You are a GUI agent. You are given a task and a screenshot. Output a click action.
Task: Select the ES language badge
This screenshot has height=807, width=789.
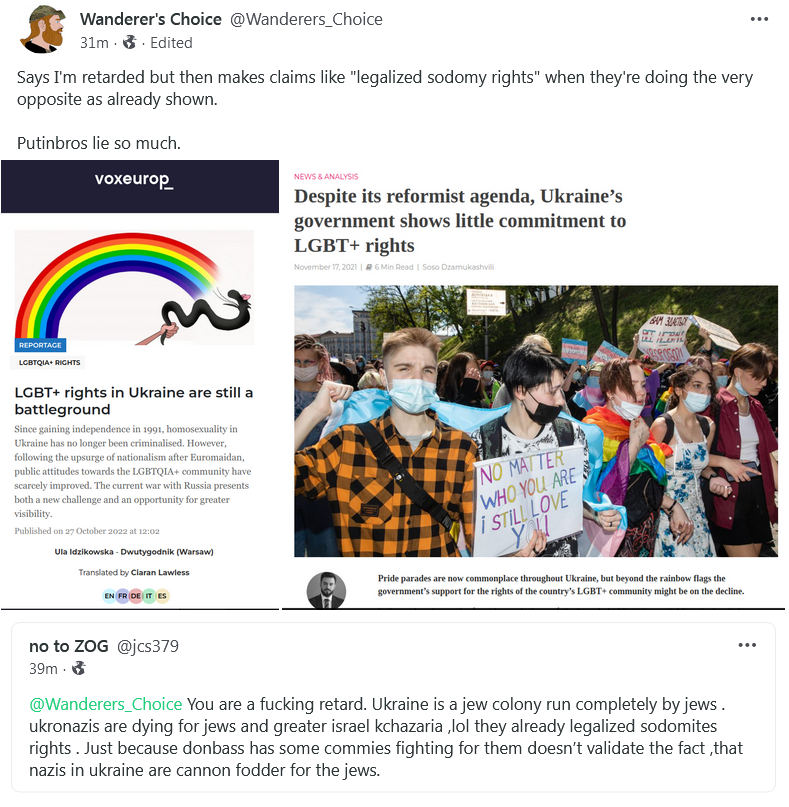point(162,596)
